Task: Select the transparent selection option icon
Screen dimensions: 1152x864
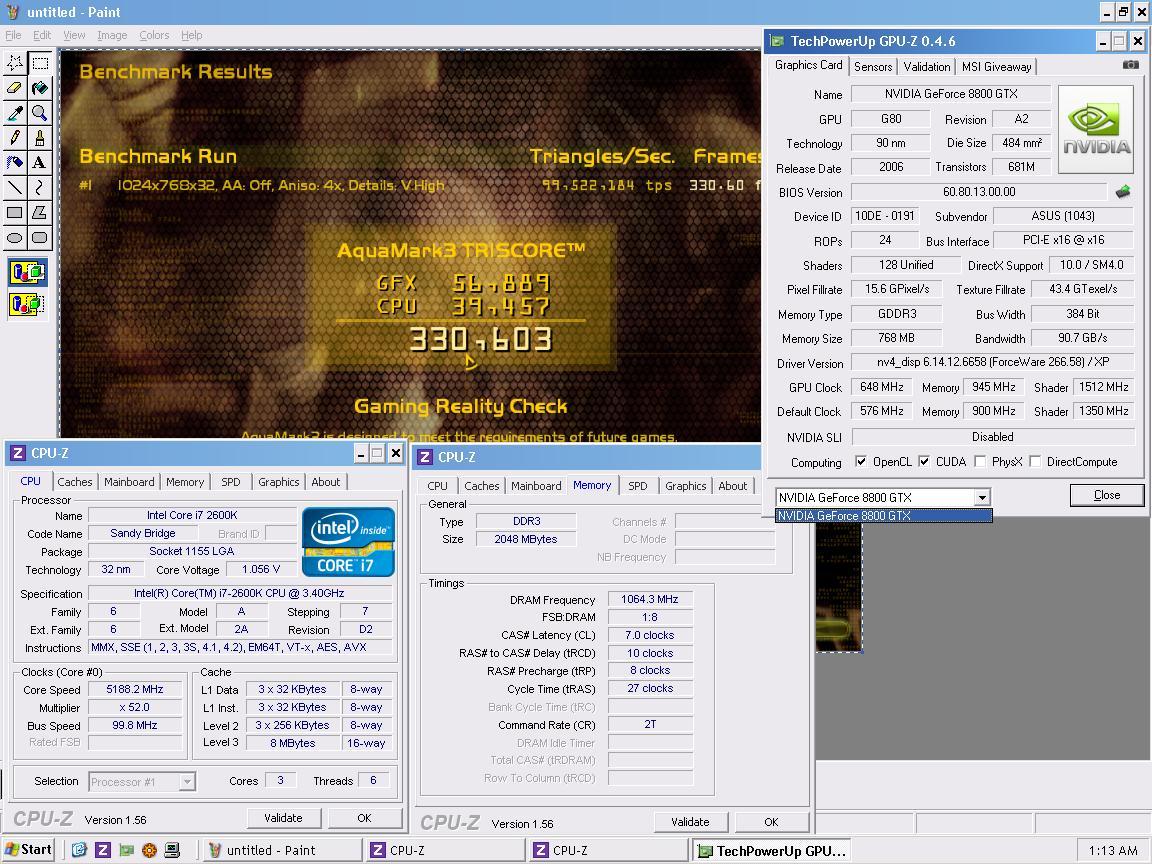Action: [28, 303]
